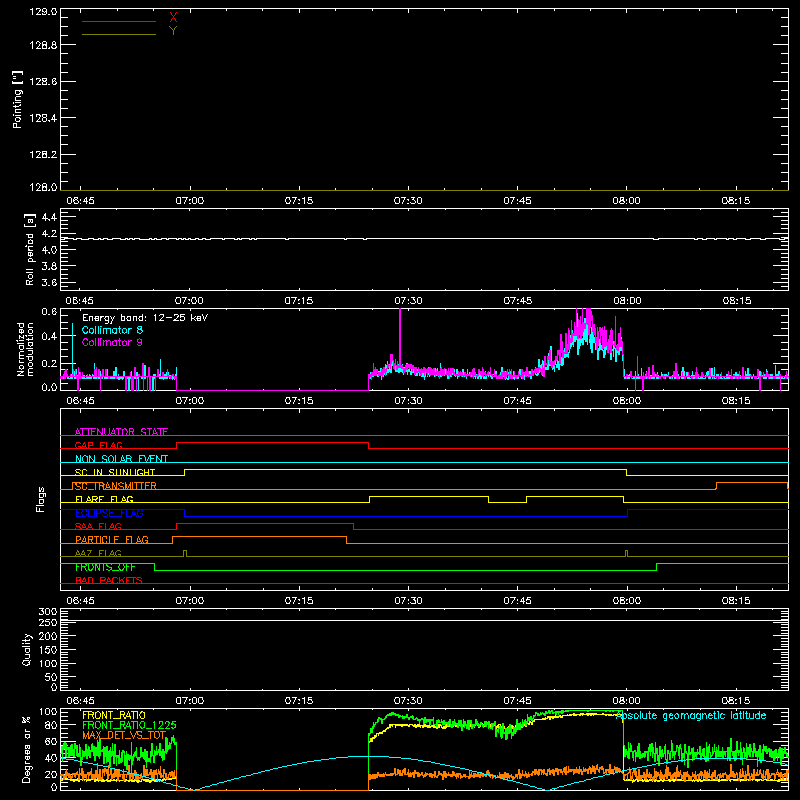
Task: Click the 08:00 label under Roll period plot
Action: tap(627, 301)
